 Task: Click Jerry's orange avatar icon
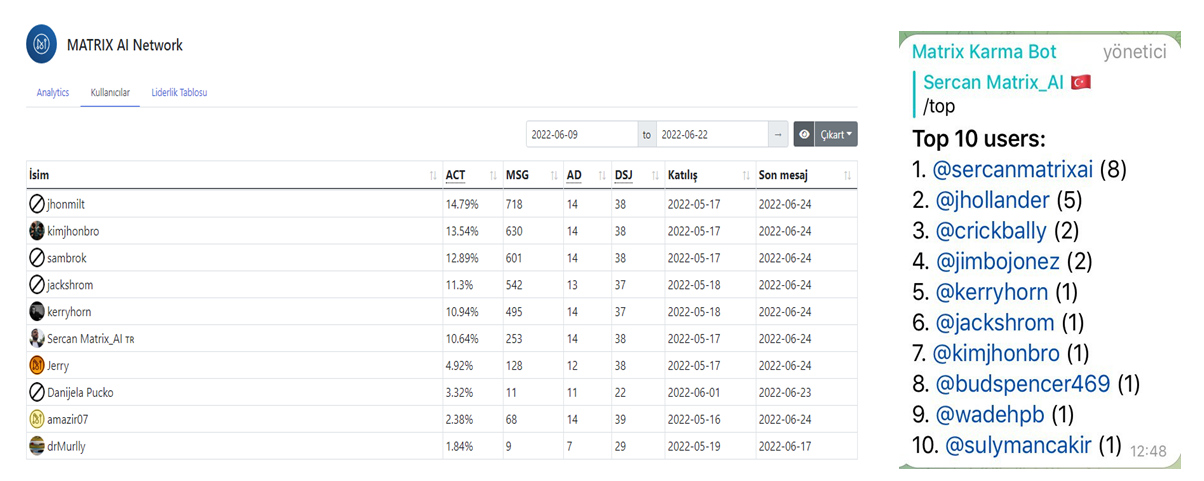[x=37, y=366]
